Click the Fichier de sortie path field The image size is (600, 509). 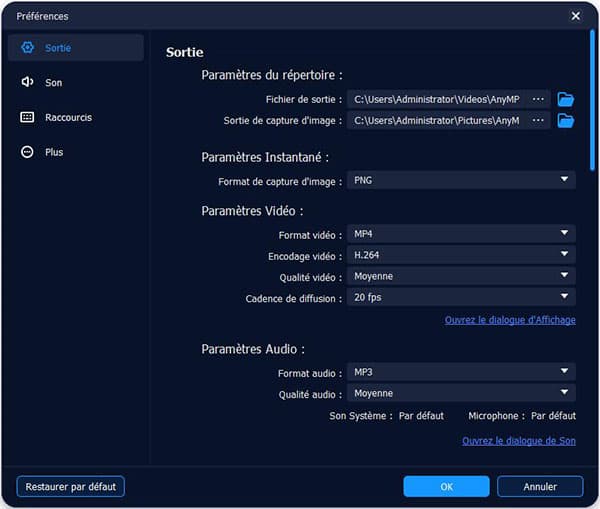point(437,99)
